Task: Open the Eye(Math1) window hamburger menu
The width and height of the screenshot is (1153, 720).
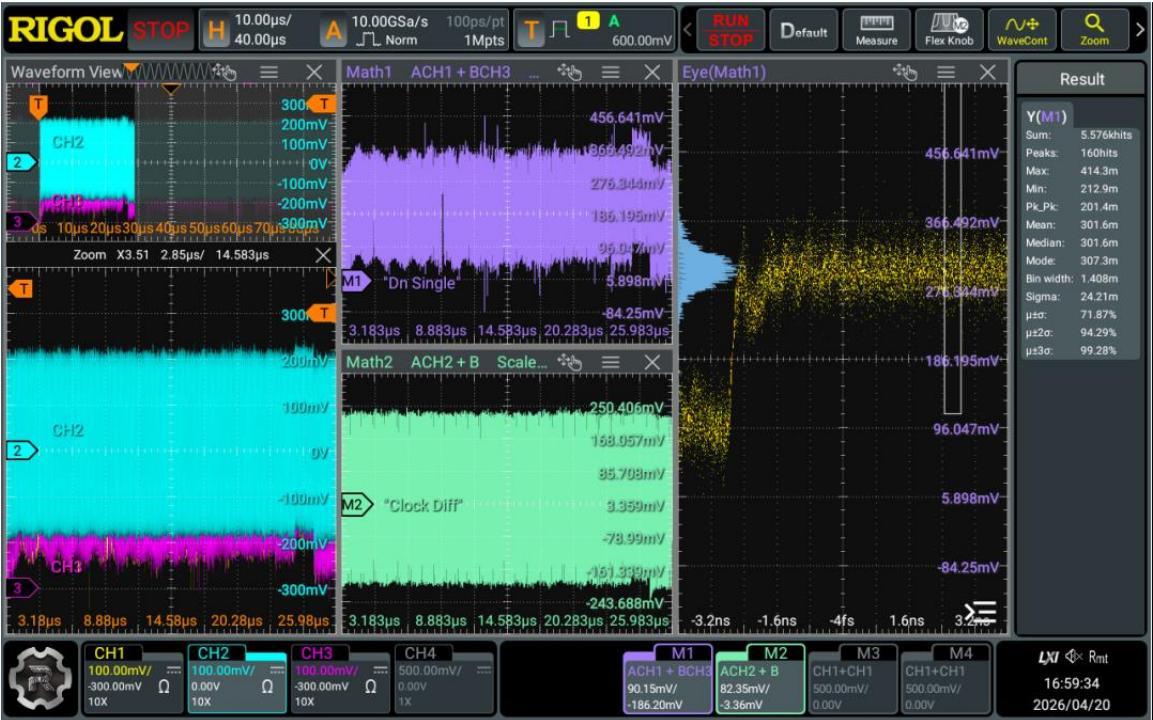Action: coord(946,71)
